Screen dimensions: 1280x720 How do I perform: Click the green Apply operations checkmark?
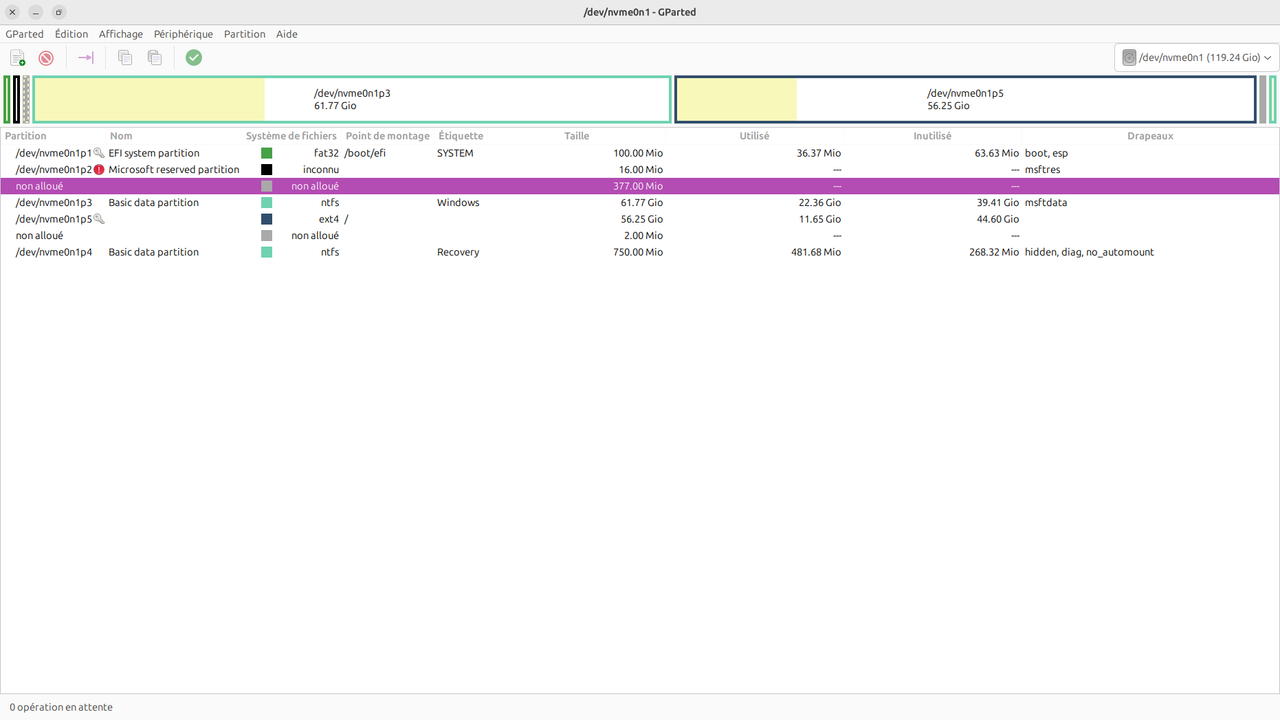point(194,58)
